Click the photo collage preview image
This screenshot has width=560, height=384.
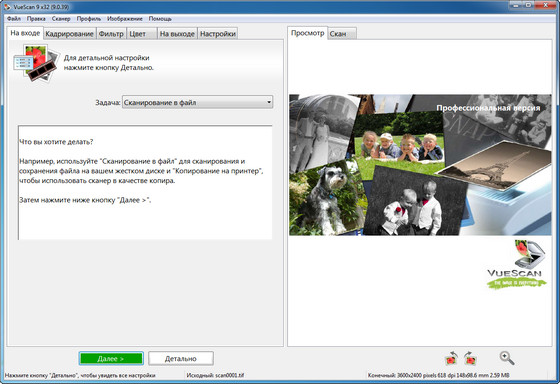point(420,165)
